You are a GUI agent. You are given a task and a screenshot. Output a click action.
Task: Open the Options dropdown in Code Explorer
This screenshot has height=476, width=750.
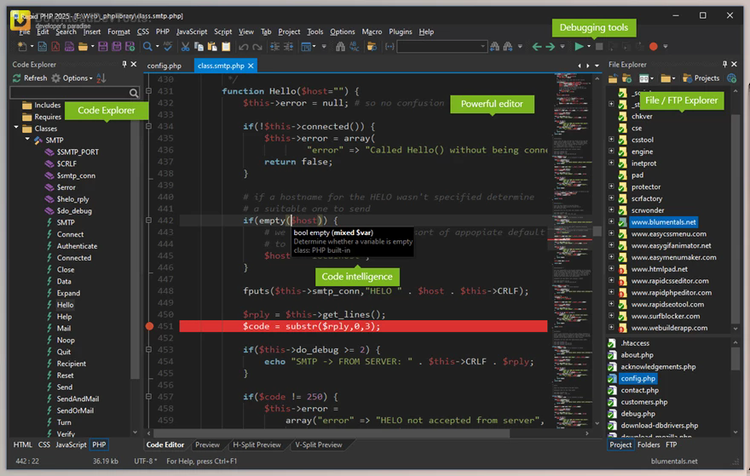click(73, 78)
